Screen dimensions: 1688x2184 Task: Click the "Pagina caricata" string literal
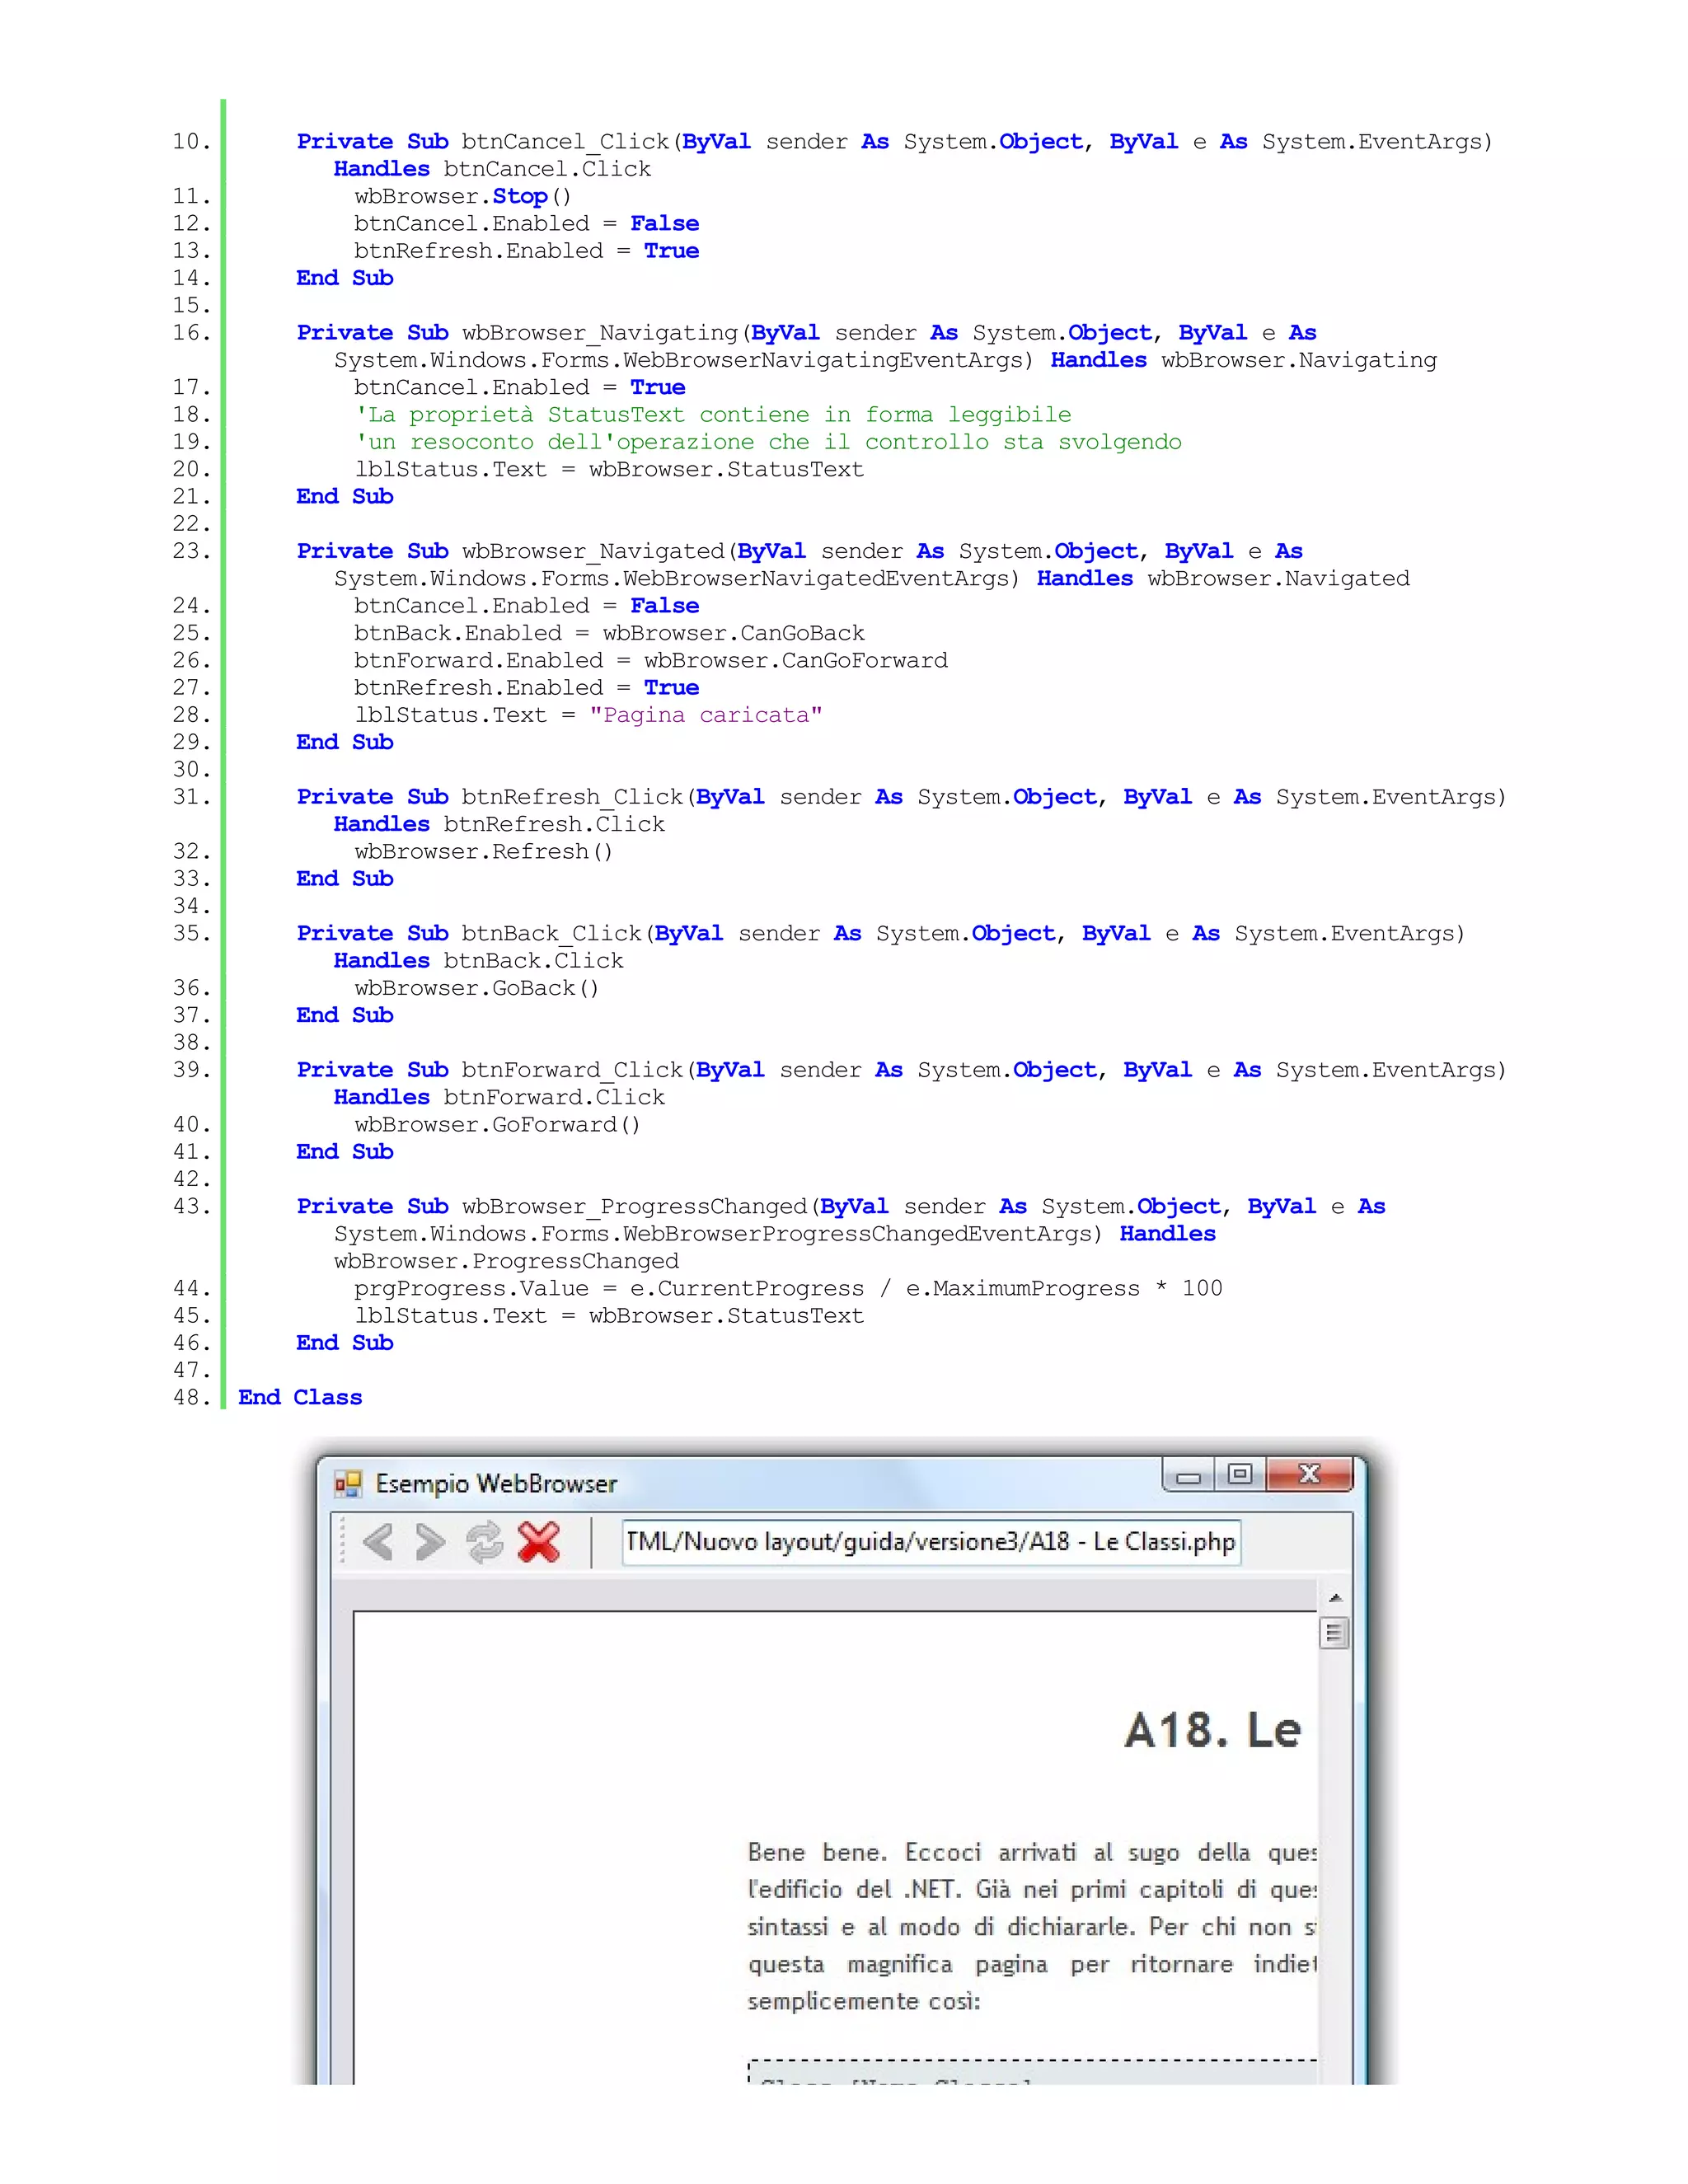(706, 716)
